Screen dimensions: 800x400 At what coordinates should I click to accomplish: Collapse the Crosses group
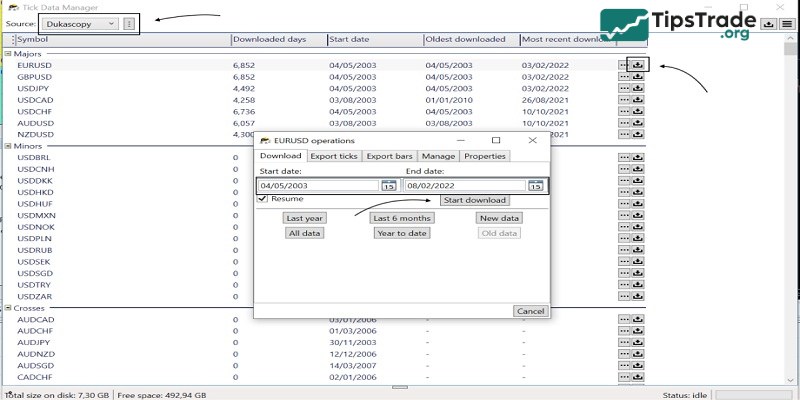point(8,308)
